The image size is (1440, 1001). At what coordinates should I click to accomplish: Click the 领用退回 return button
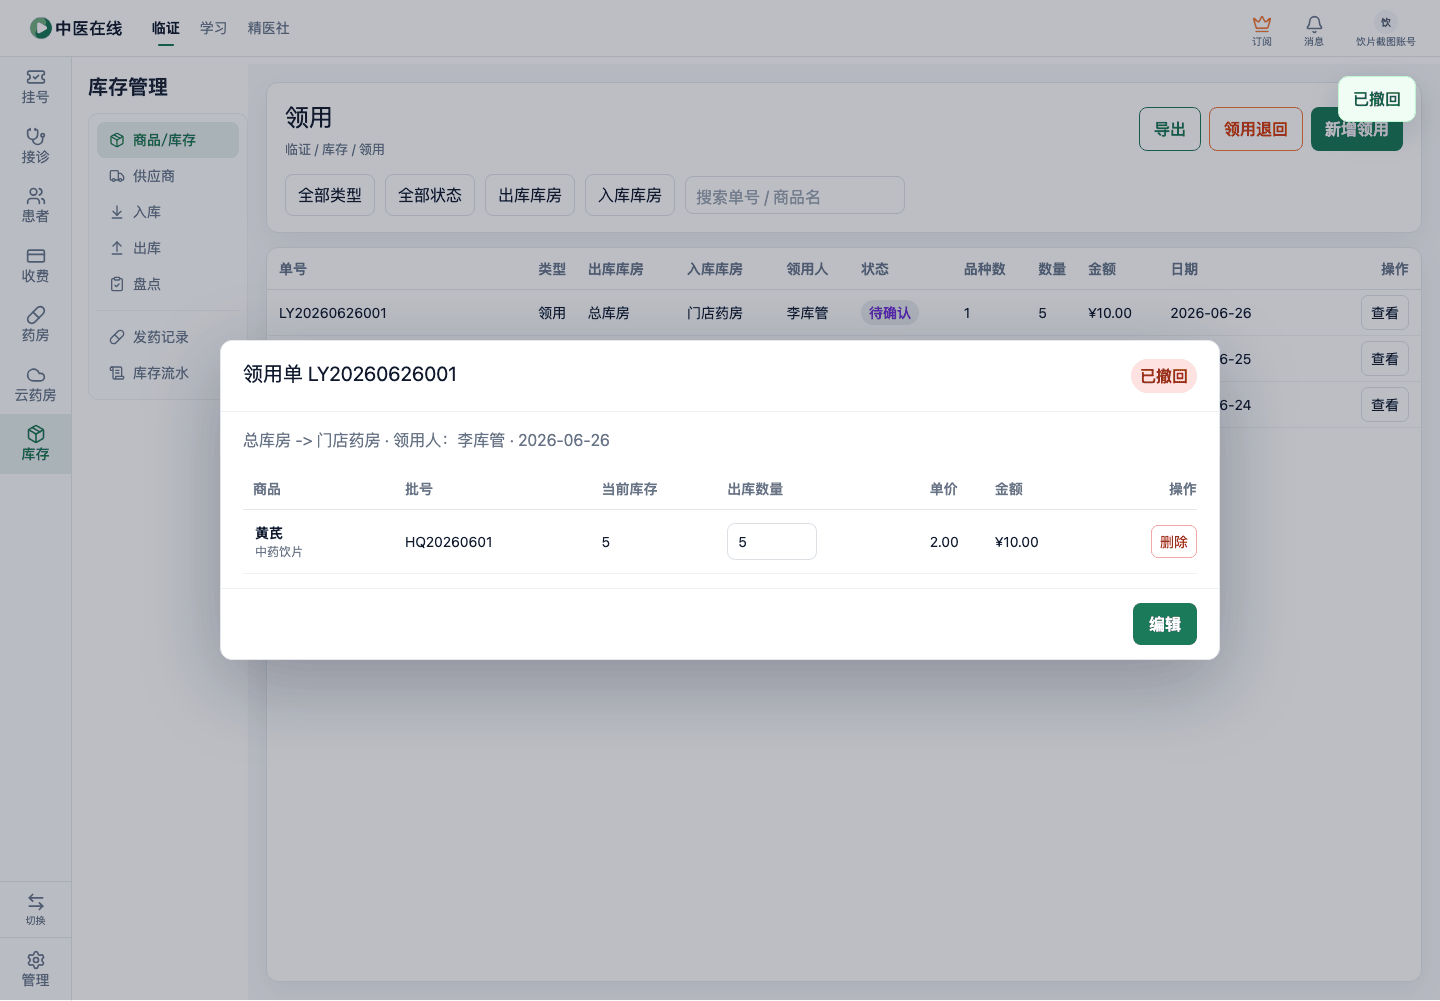(x=1256, y=129)
